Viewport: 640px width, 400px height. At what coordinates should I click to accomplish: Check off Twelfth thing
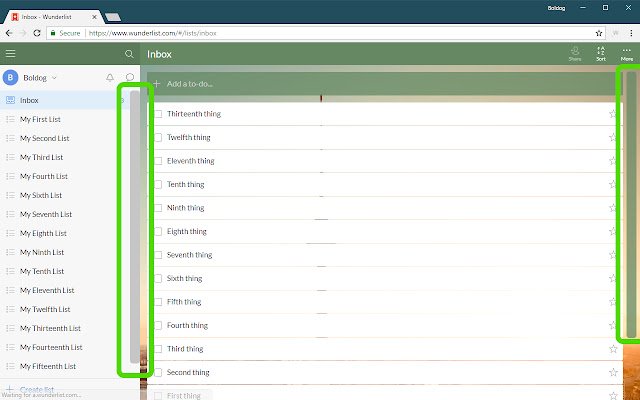pyautogui.click(x=158, y=138)
